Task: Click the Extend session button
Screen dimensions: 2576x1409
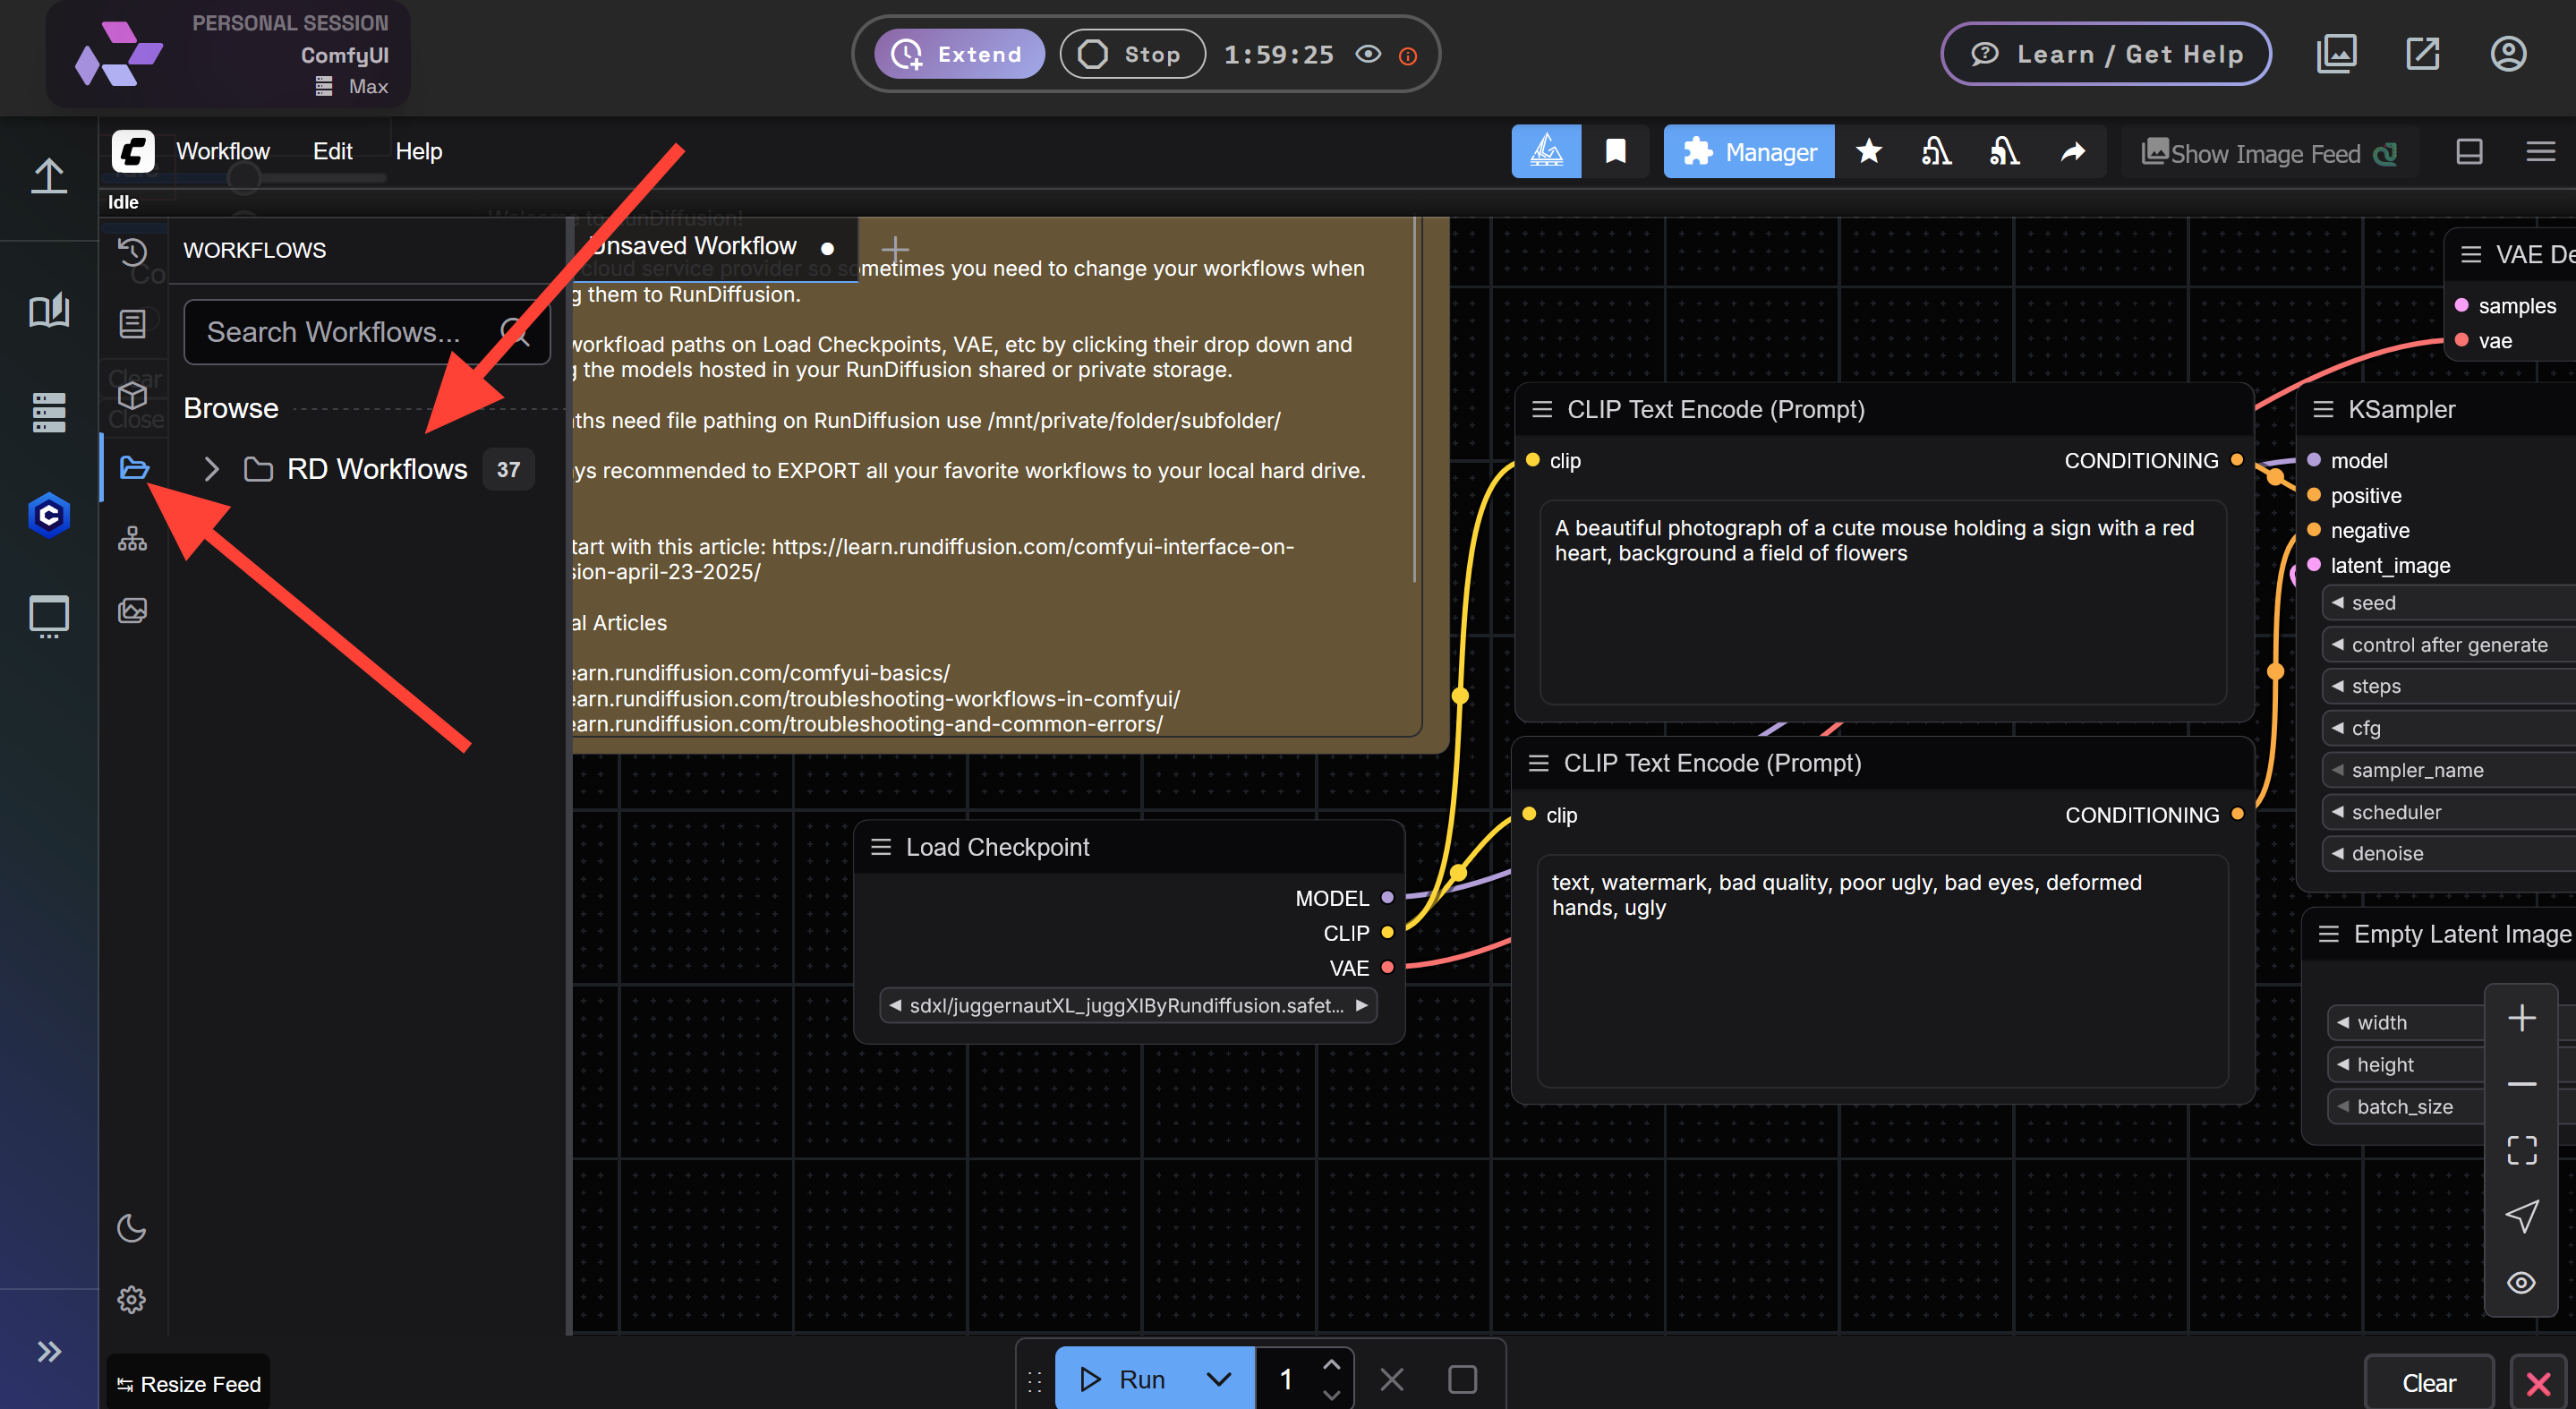Action: pyautogui.click(x=959, y=54)
